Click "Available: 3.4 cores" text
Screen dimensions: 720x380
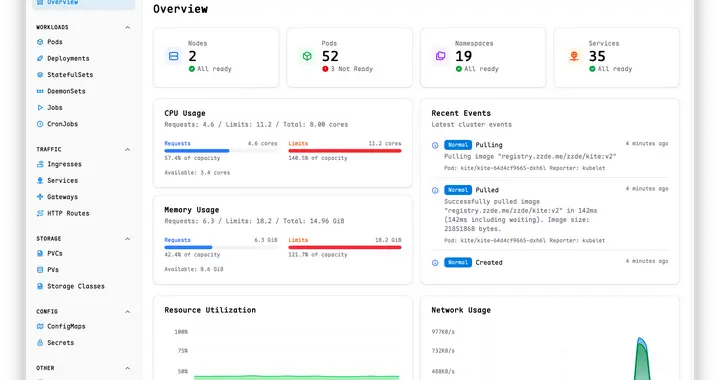tap(197, 173)
